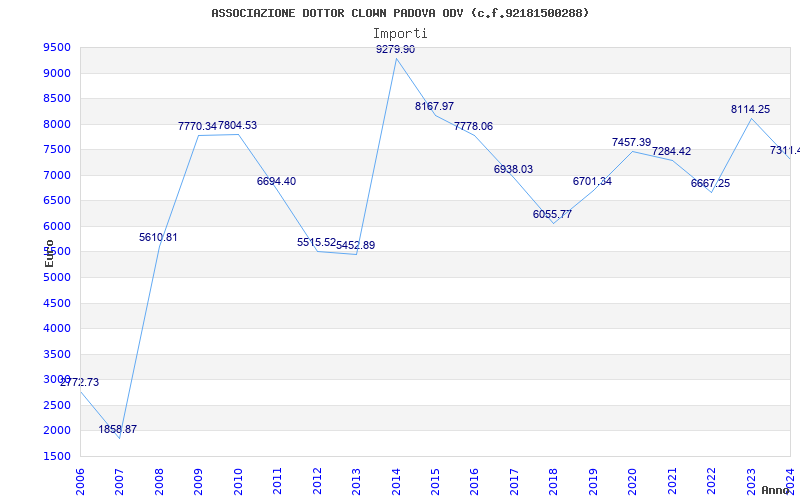Click the 7778.06 label
This screenshot has width=800, height=500.
[x=473, y=127]
